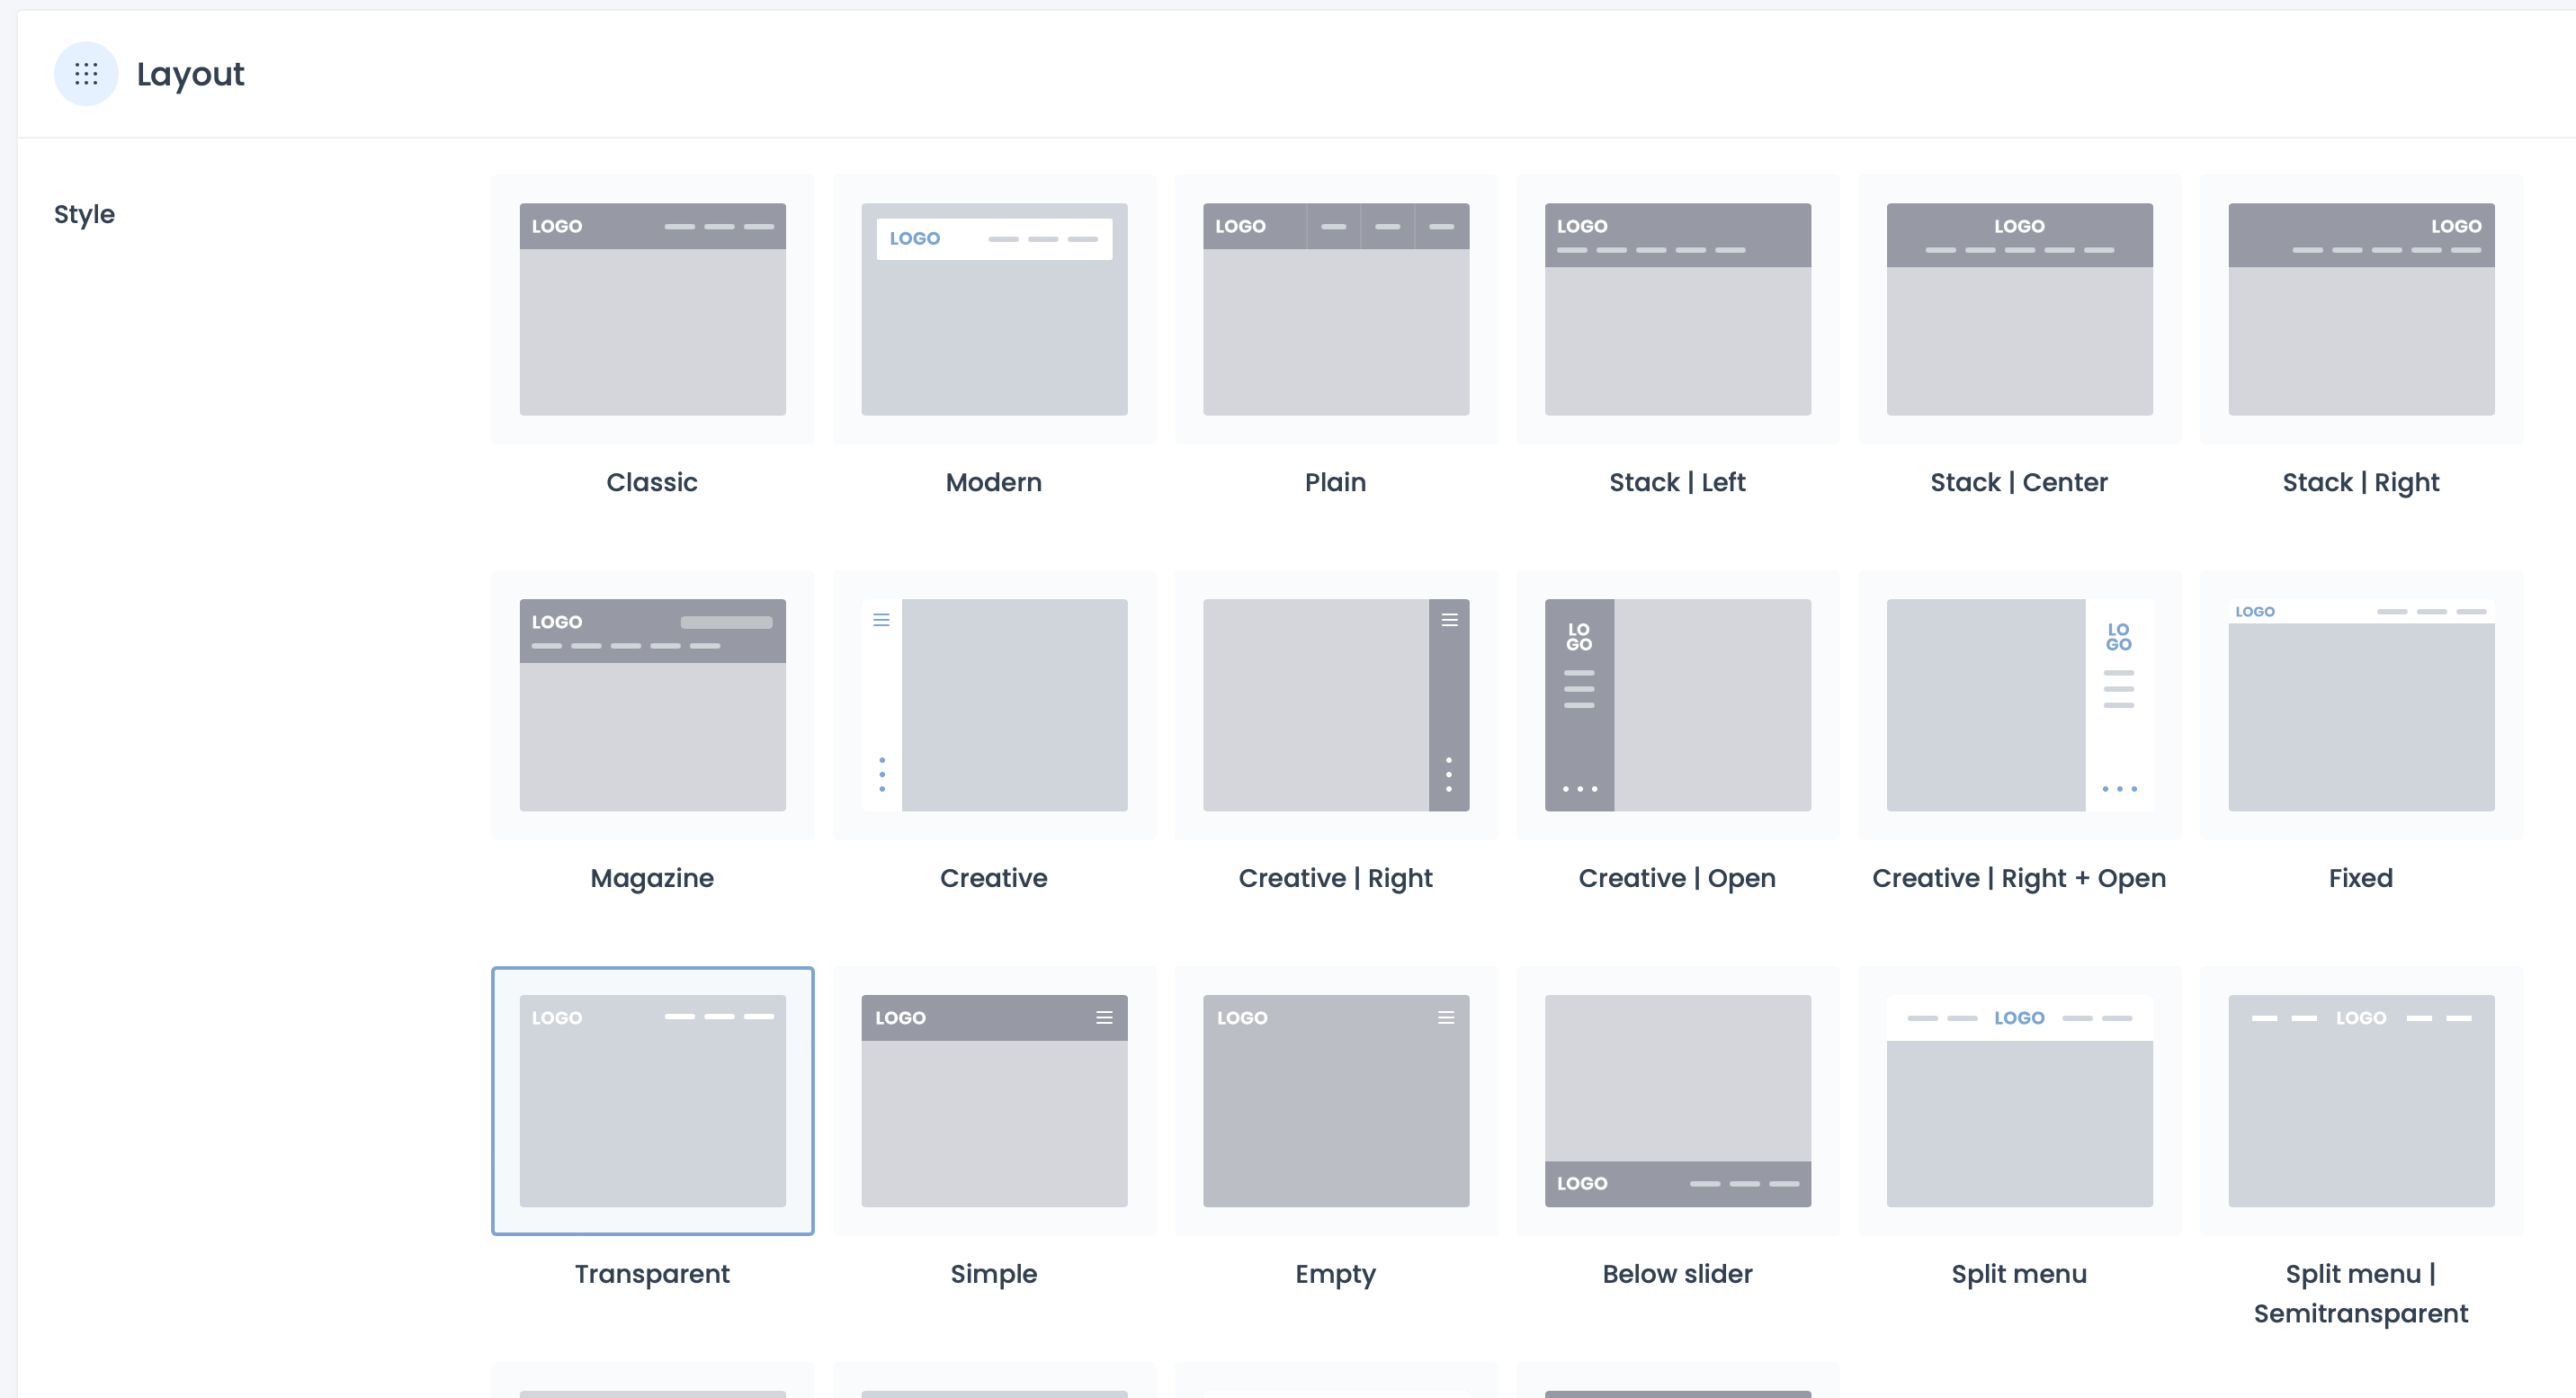Screen dimensions: 2576x1398
Task: Pick the Stack | Center header thumbnail
Action: pos(2020,309)
